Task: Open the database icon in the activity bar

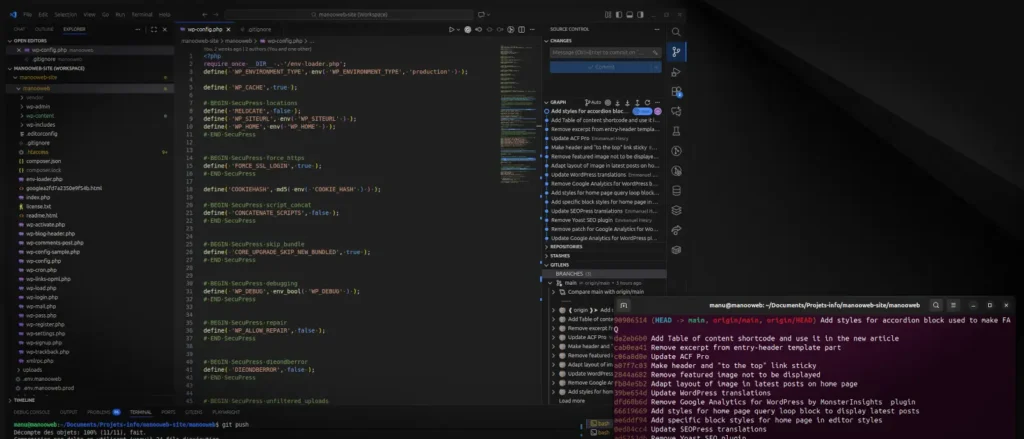Action: coord(676,191)
